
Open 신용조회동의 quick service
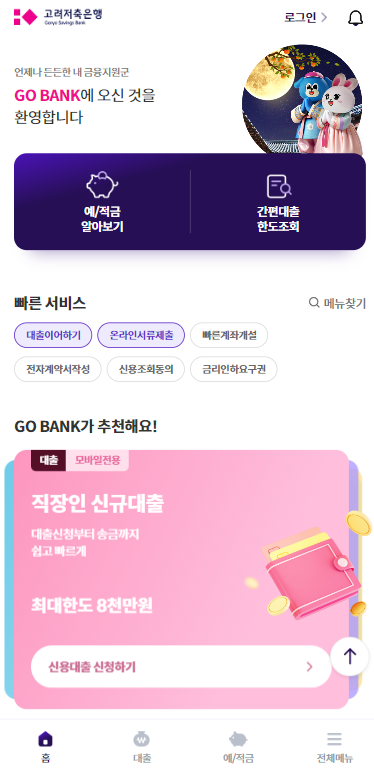point(146,369)
